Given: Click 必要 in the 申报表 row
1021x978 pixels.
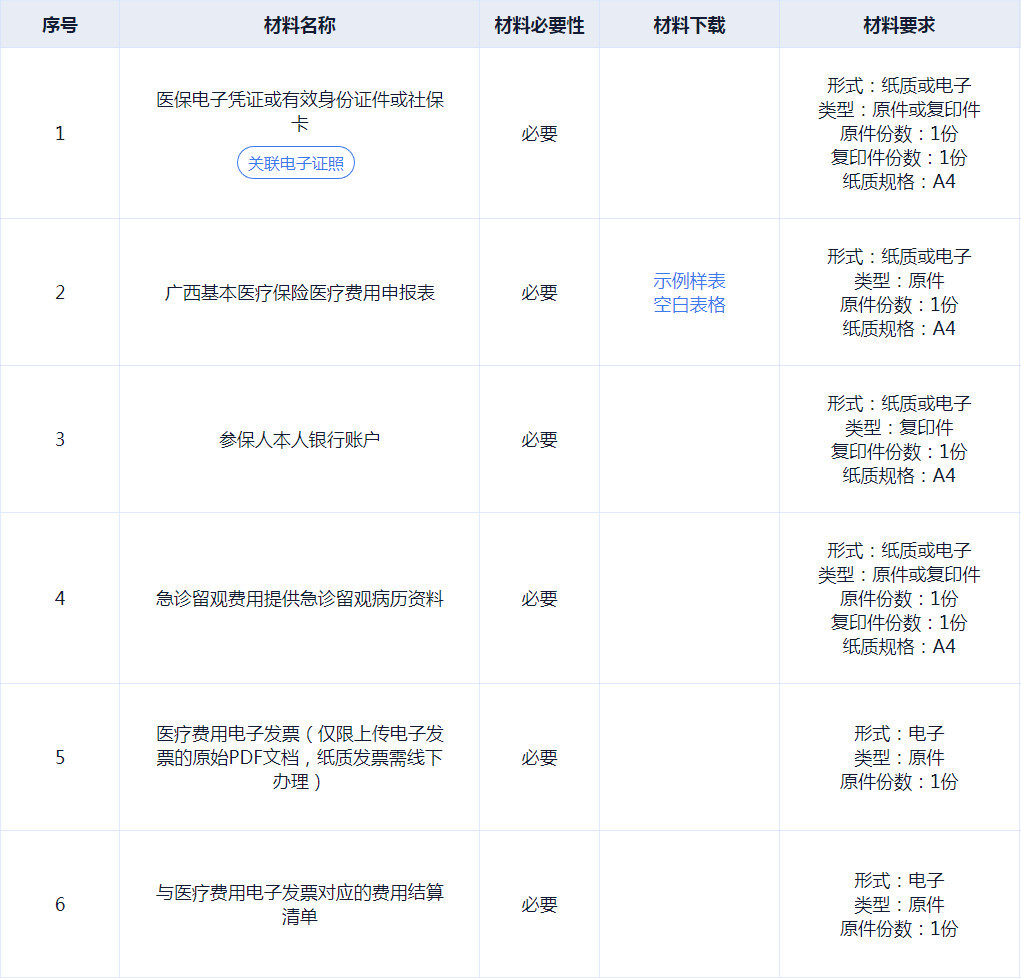Looking at the screenshot, I should [539, 293].
